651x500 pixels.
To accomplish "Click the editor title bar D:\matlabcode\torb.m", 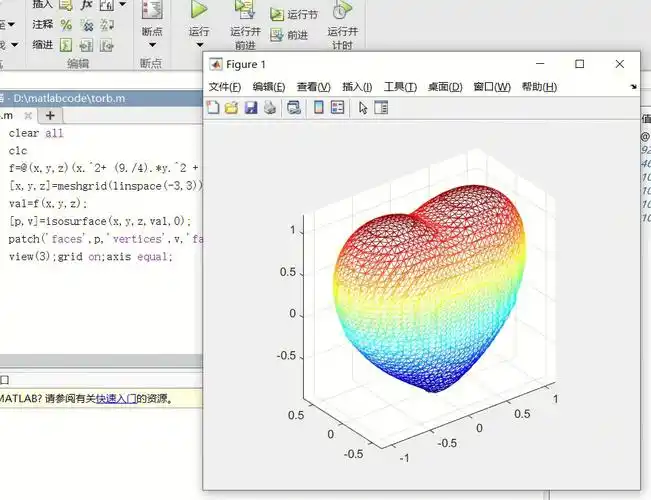I will click(101, 98).
